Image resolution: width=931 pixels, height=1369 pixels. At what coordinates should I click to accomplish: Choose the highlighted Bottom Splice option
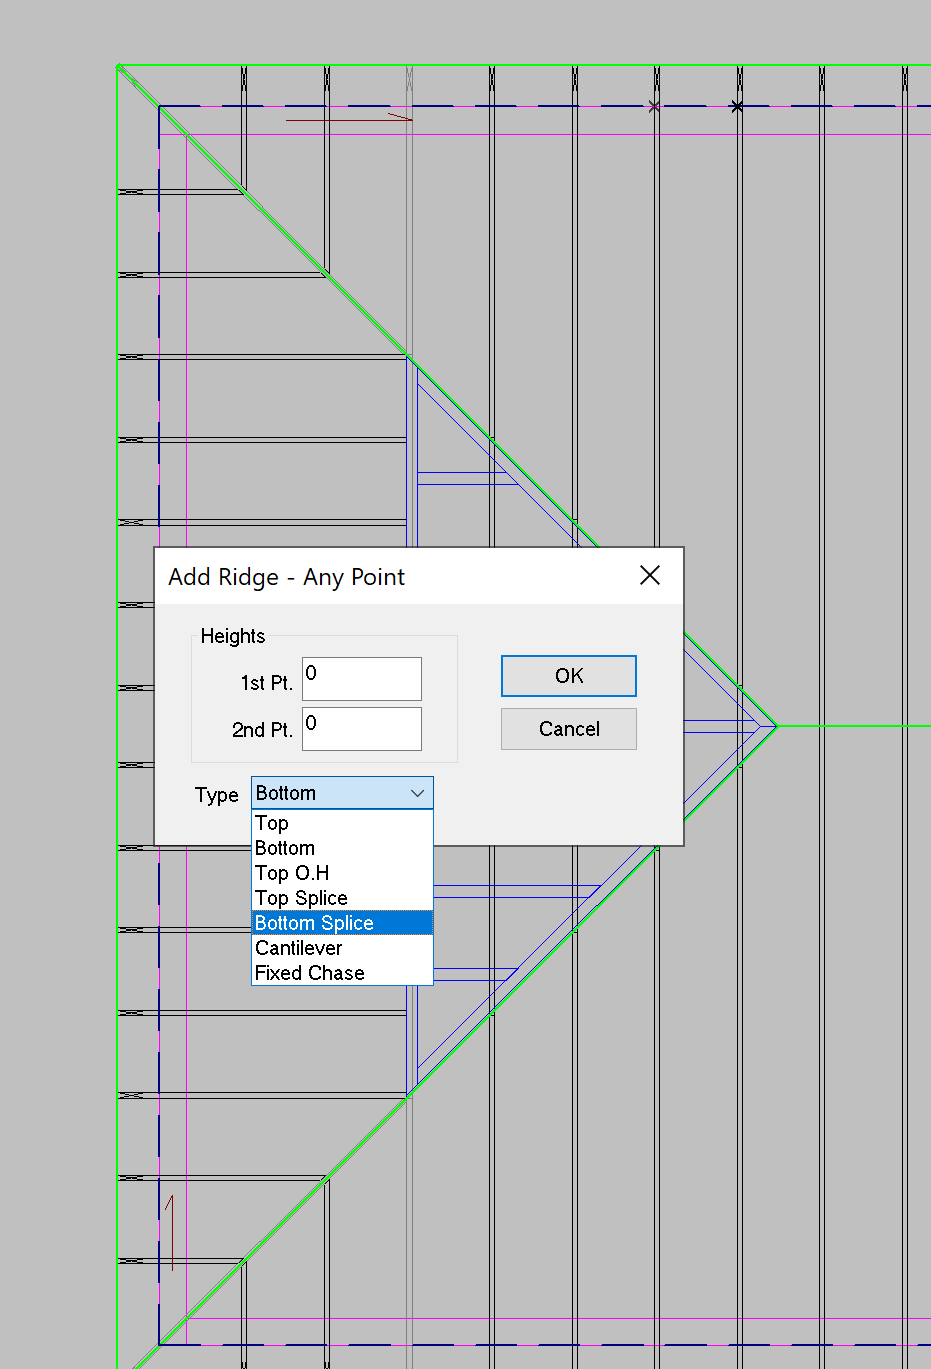(x=314, y=923)
